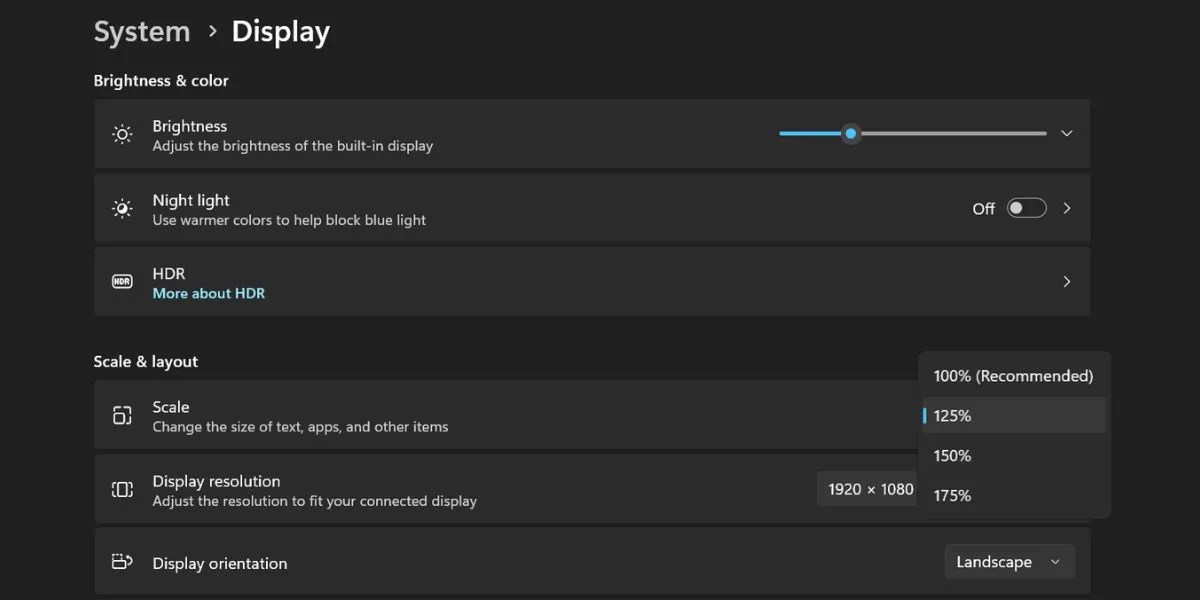Image resolution: width=1200 pixels, height=600 pixels.
Task: Select the 100% (Recommended) scale option
Action: point(1013,375)
